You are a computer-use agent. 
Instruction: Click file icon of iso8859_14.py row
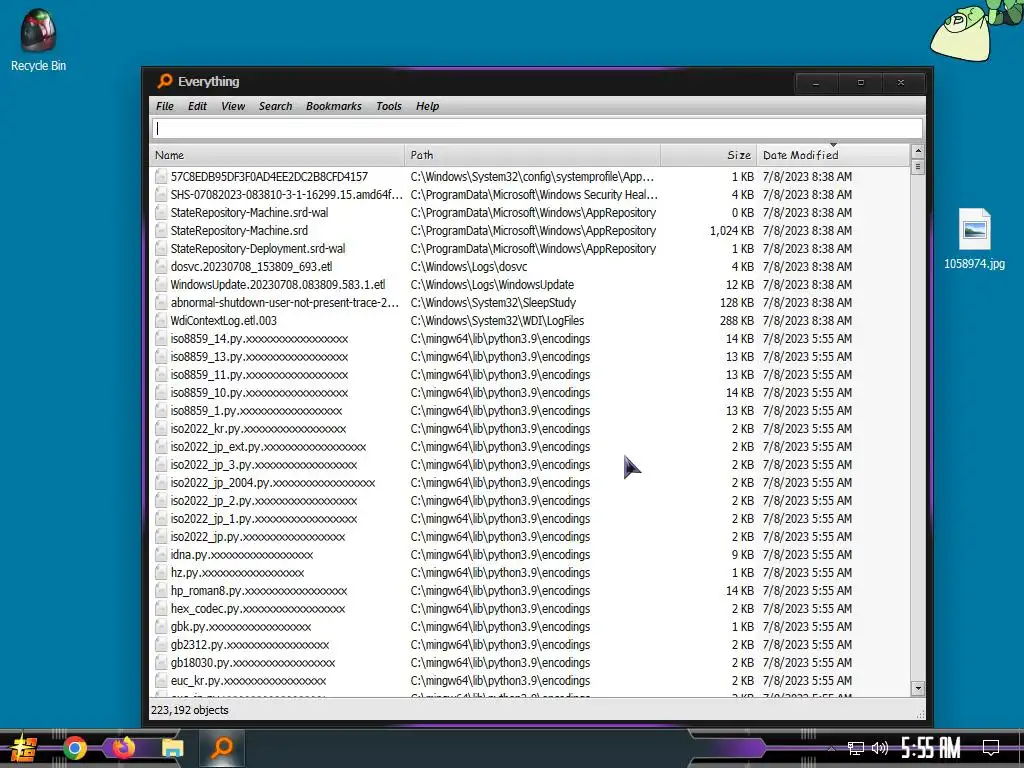[161, 338]
